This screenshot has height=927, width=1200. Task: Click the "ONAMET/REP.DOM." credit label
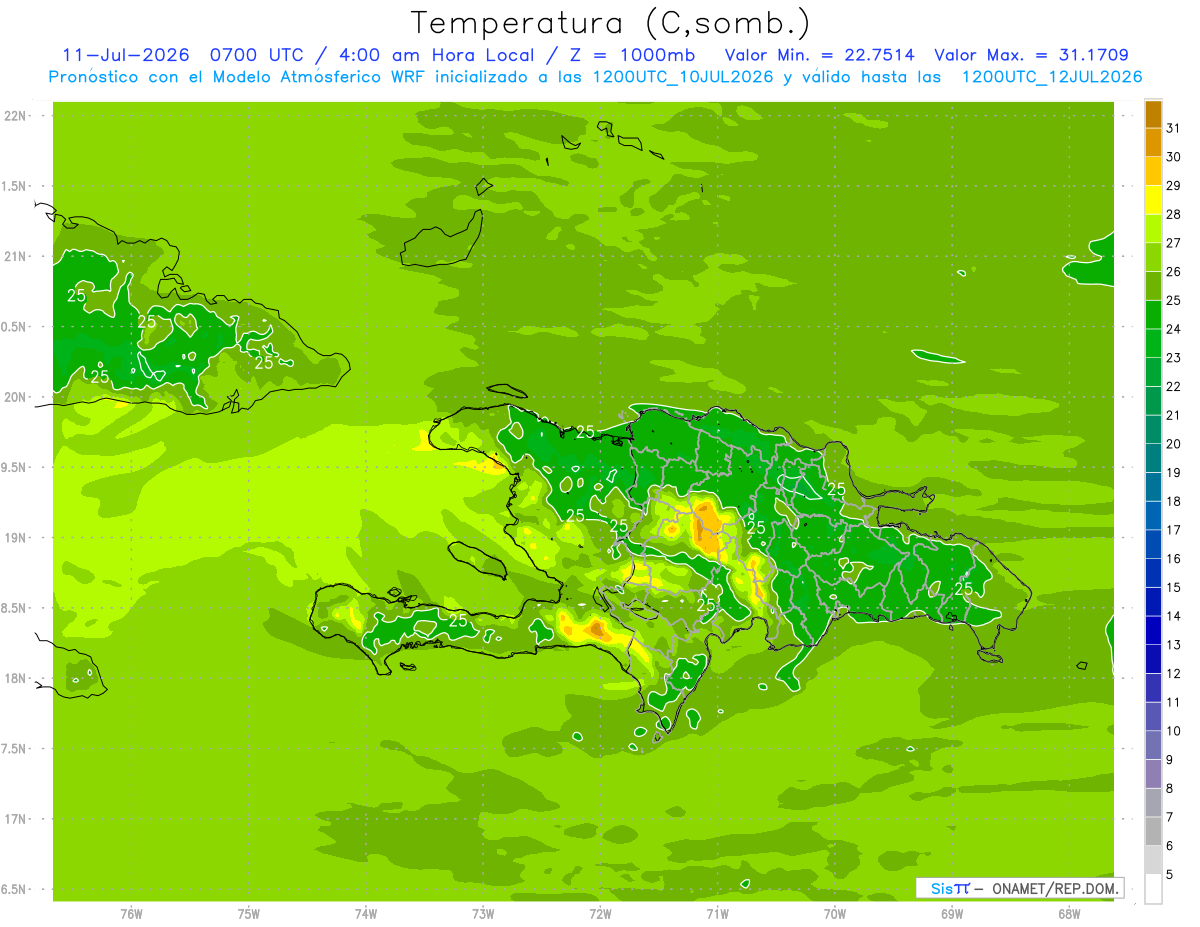(x=1055, y=888)
